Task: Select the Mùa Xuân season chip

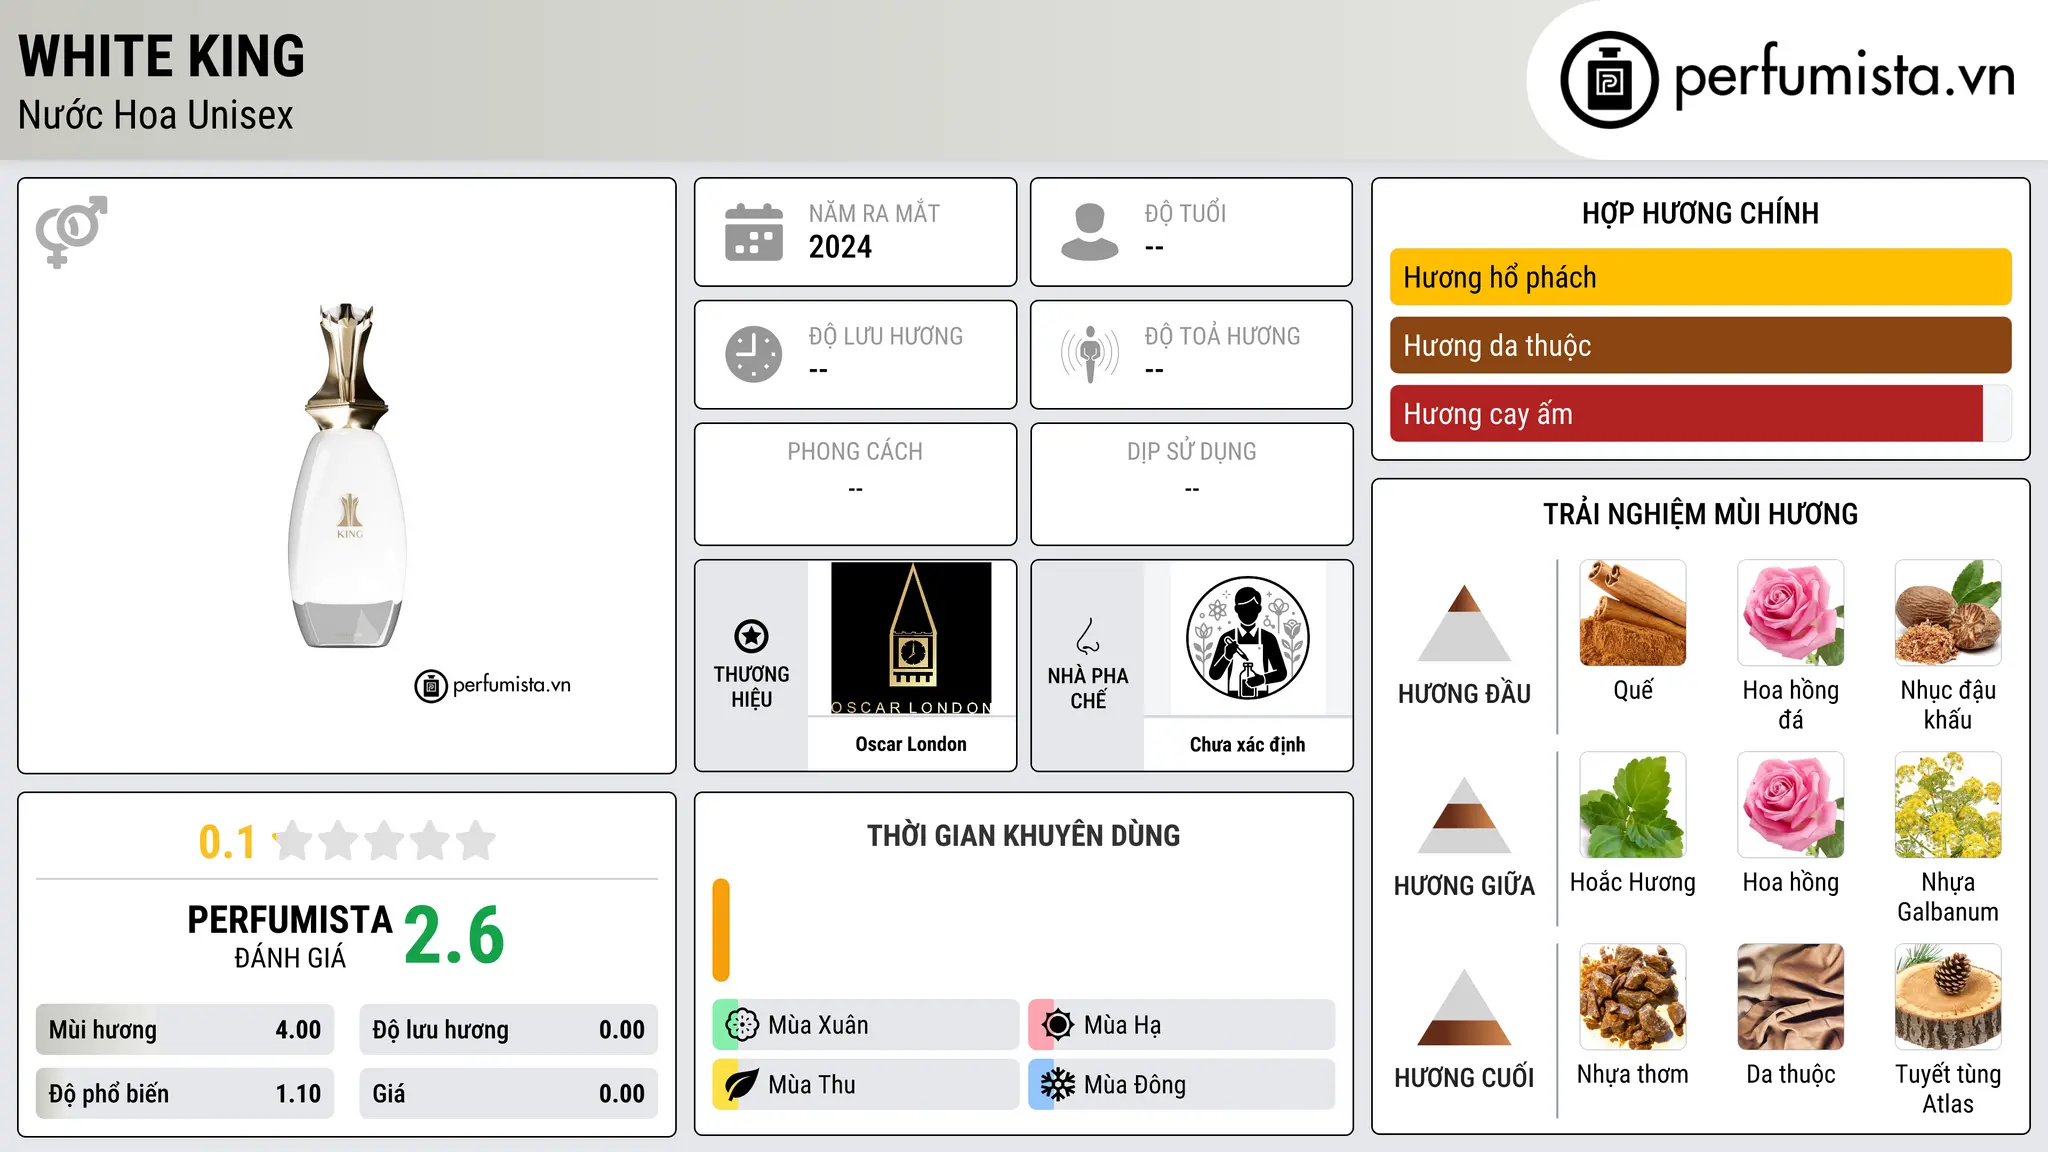Action: [x=866, y=1025]
